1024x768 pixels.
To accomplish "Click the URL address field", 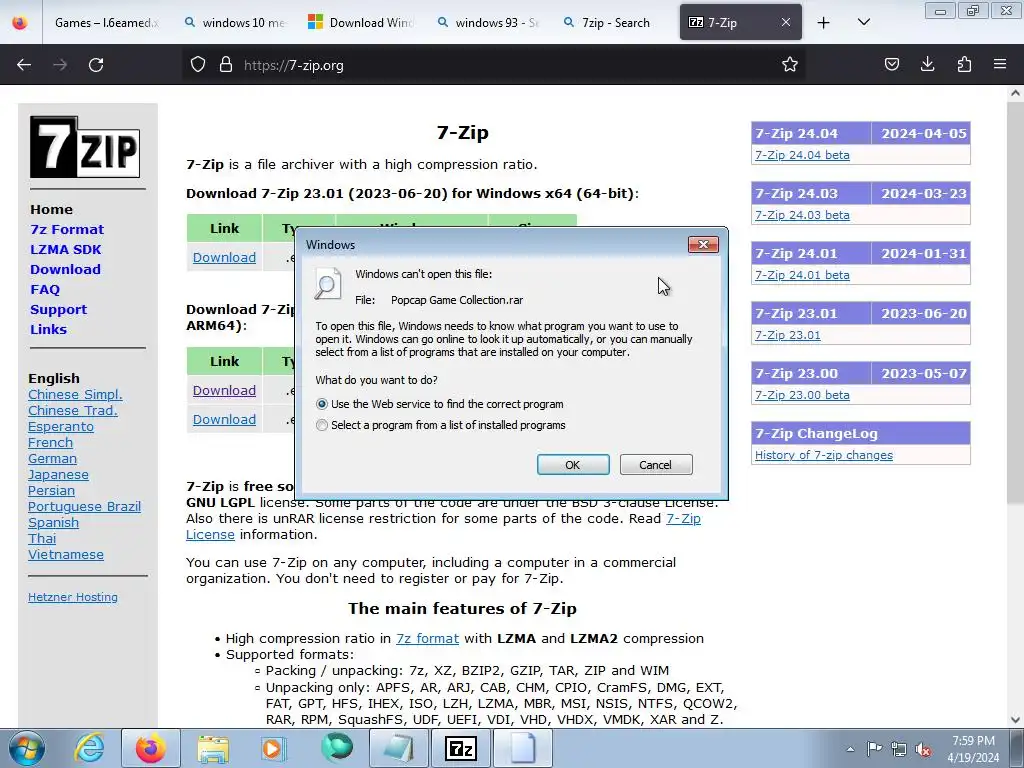I will point(496,65).
